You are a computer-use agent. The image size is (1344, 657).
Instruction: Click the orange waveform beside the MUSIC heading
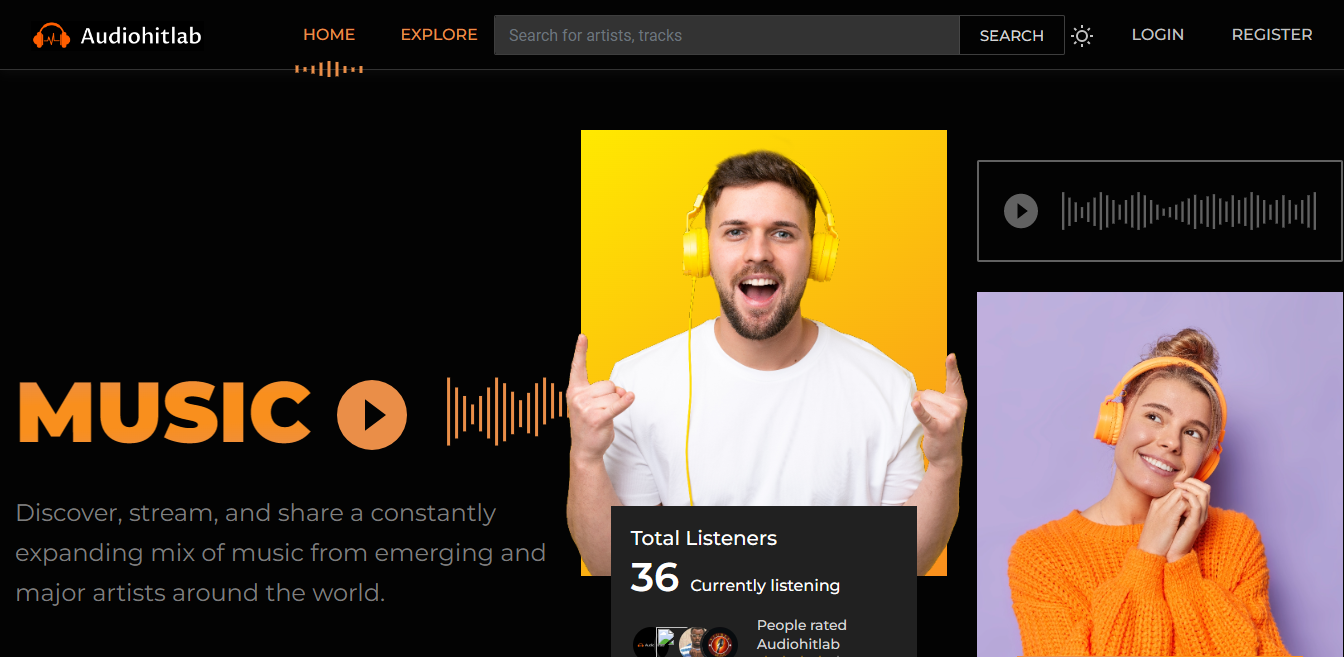click(505, 411)
